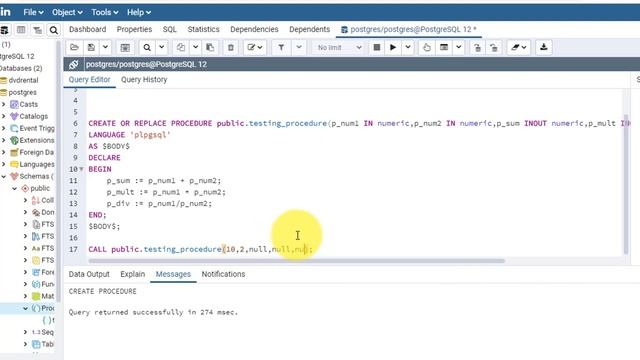The height and width of the screenshot is (360, 640).
Task: Click code line 17 CALL statement
Action: pos(200,249)
